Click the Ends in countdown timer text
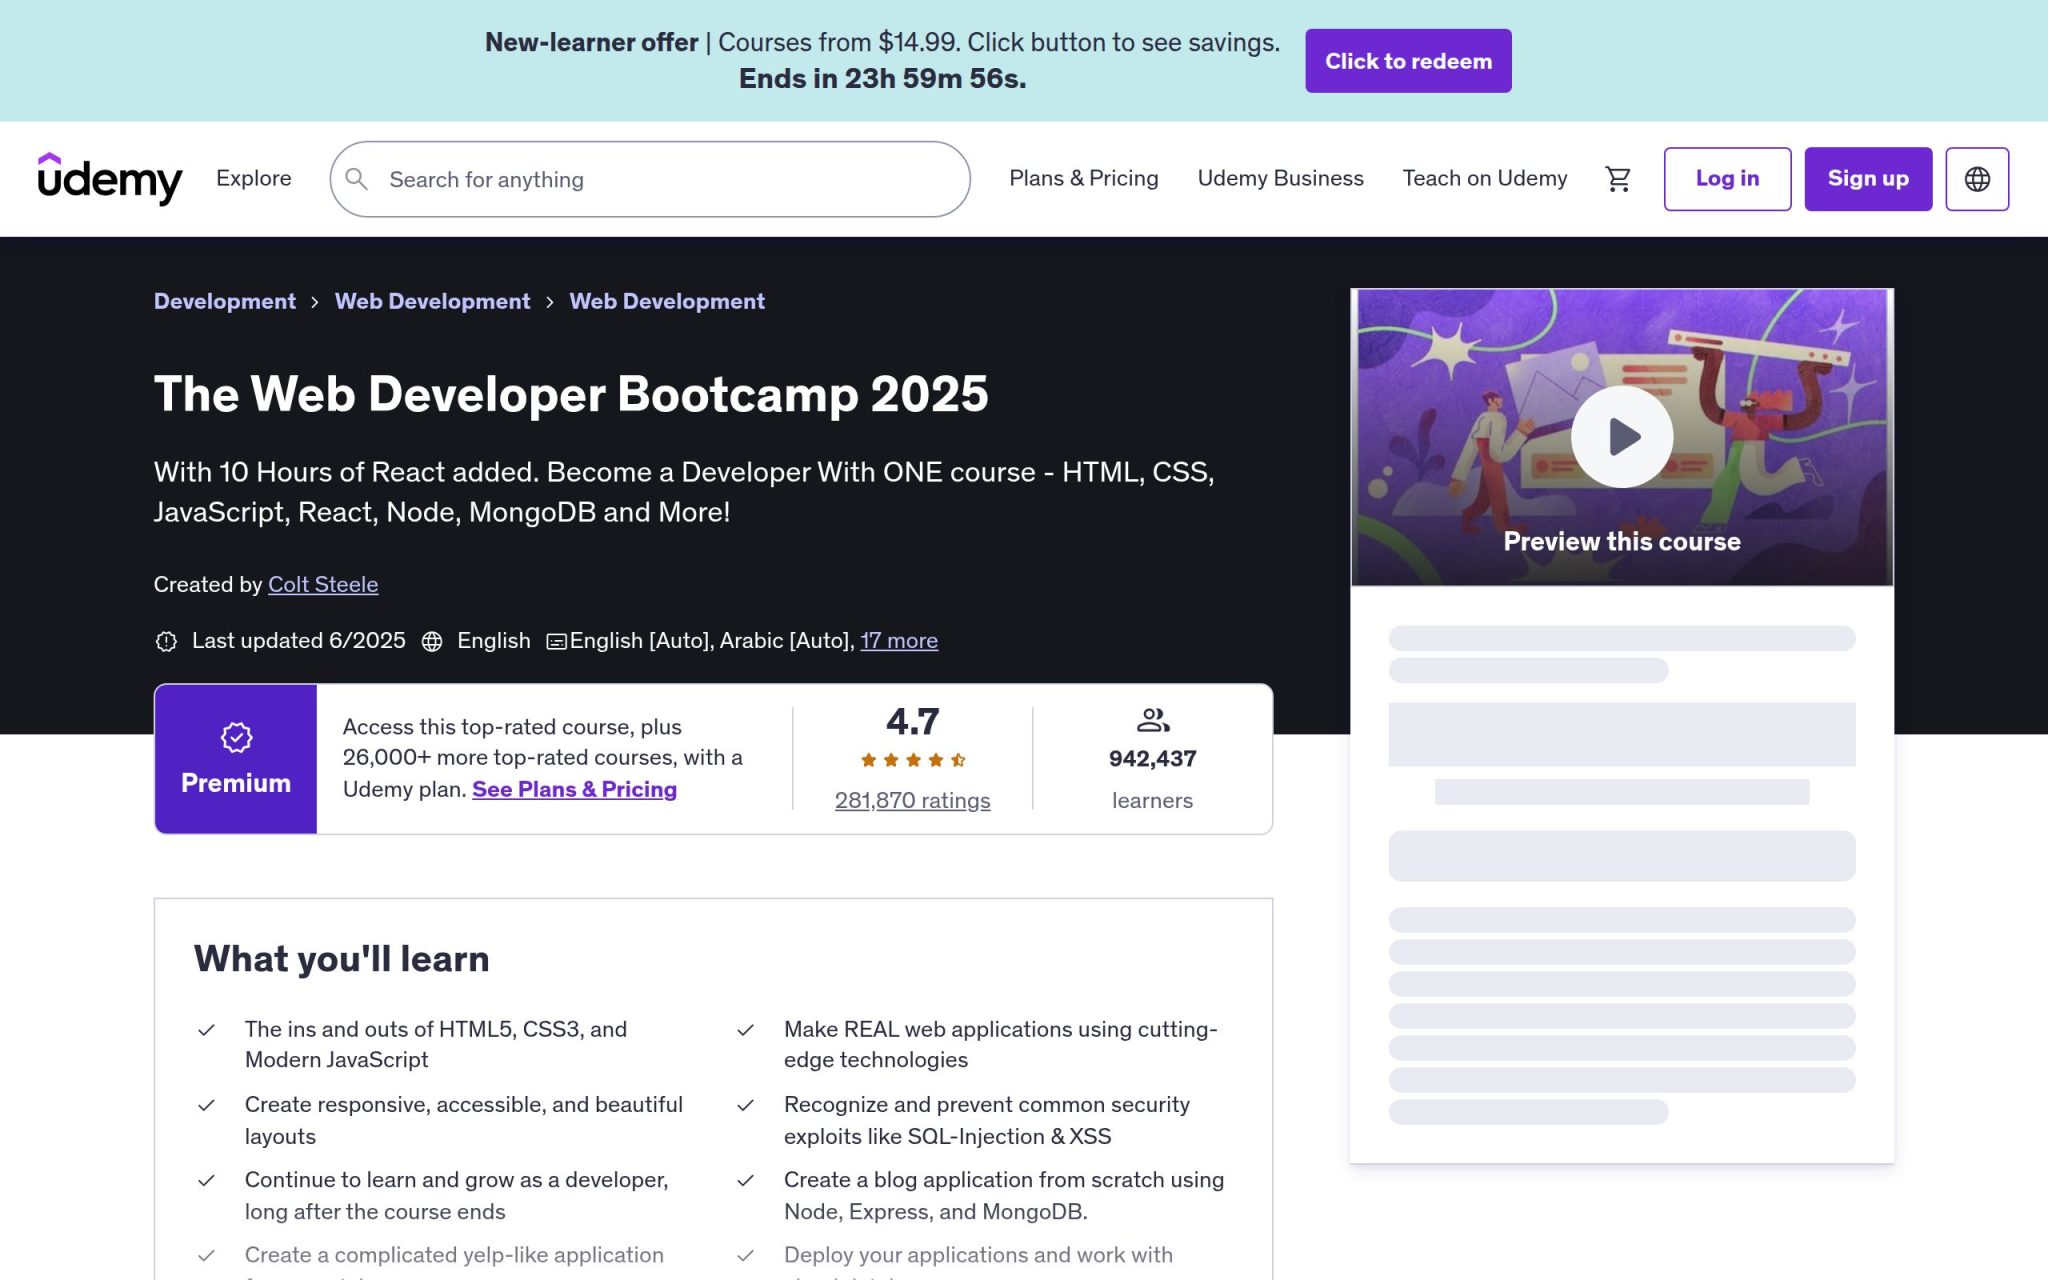 pyautogui.click(x=882, y=79)
